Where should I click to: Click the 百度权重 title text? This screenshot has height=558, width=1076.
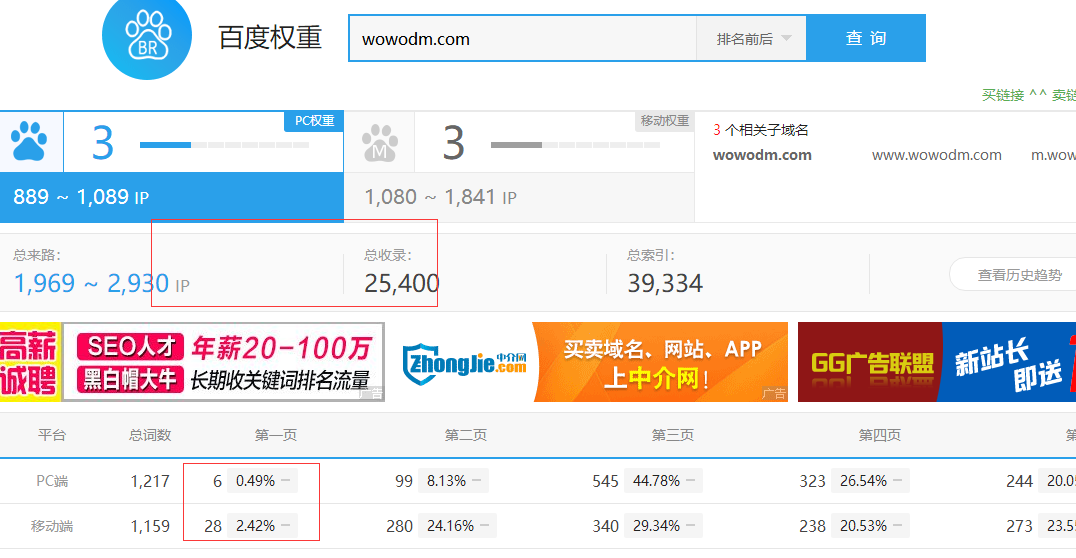(270, 38)
